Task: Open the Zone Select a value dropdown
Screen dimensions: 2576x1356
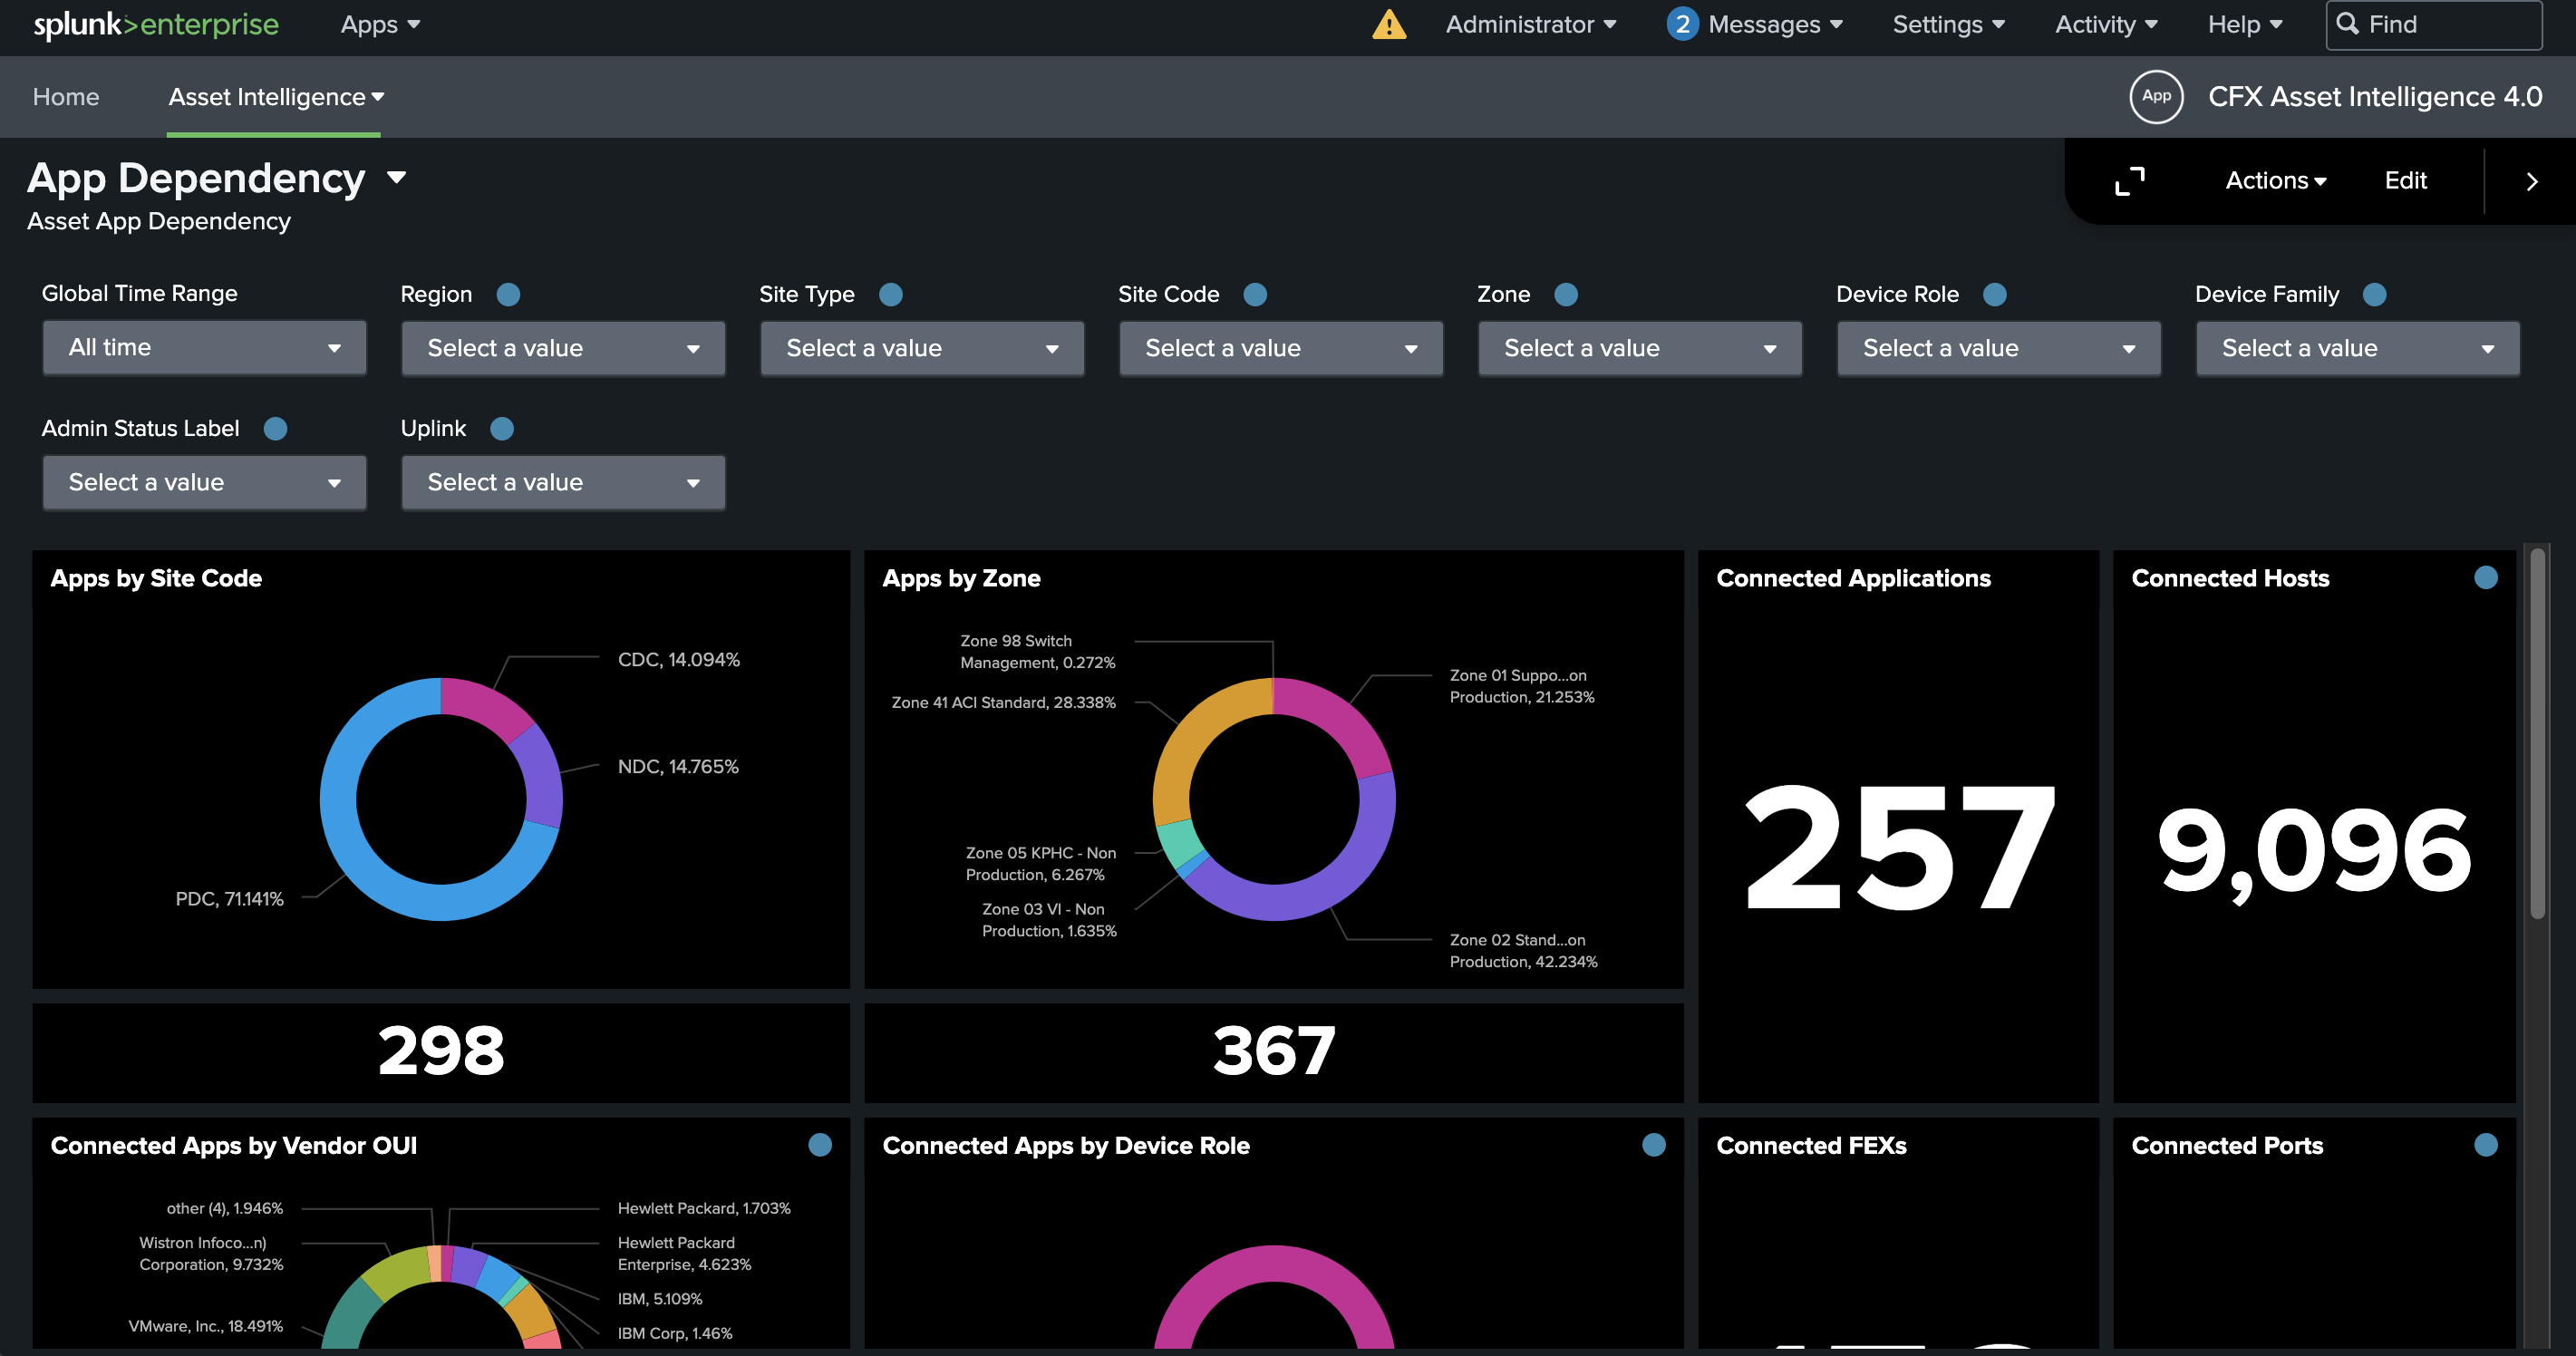Action: 1640,348
